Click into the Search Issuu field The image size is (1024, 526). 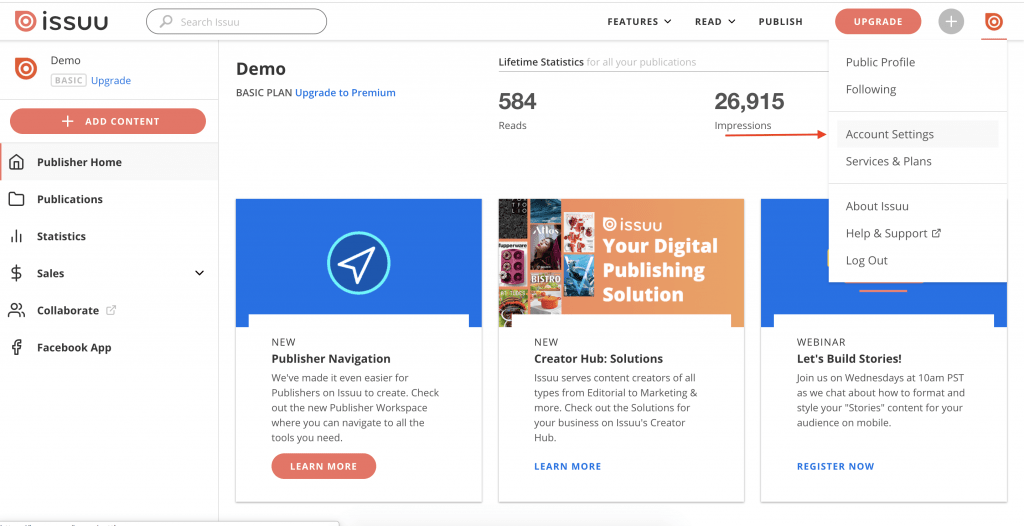(236, 22)
